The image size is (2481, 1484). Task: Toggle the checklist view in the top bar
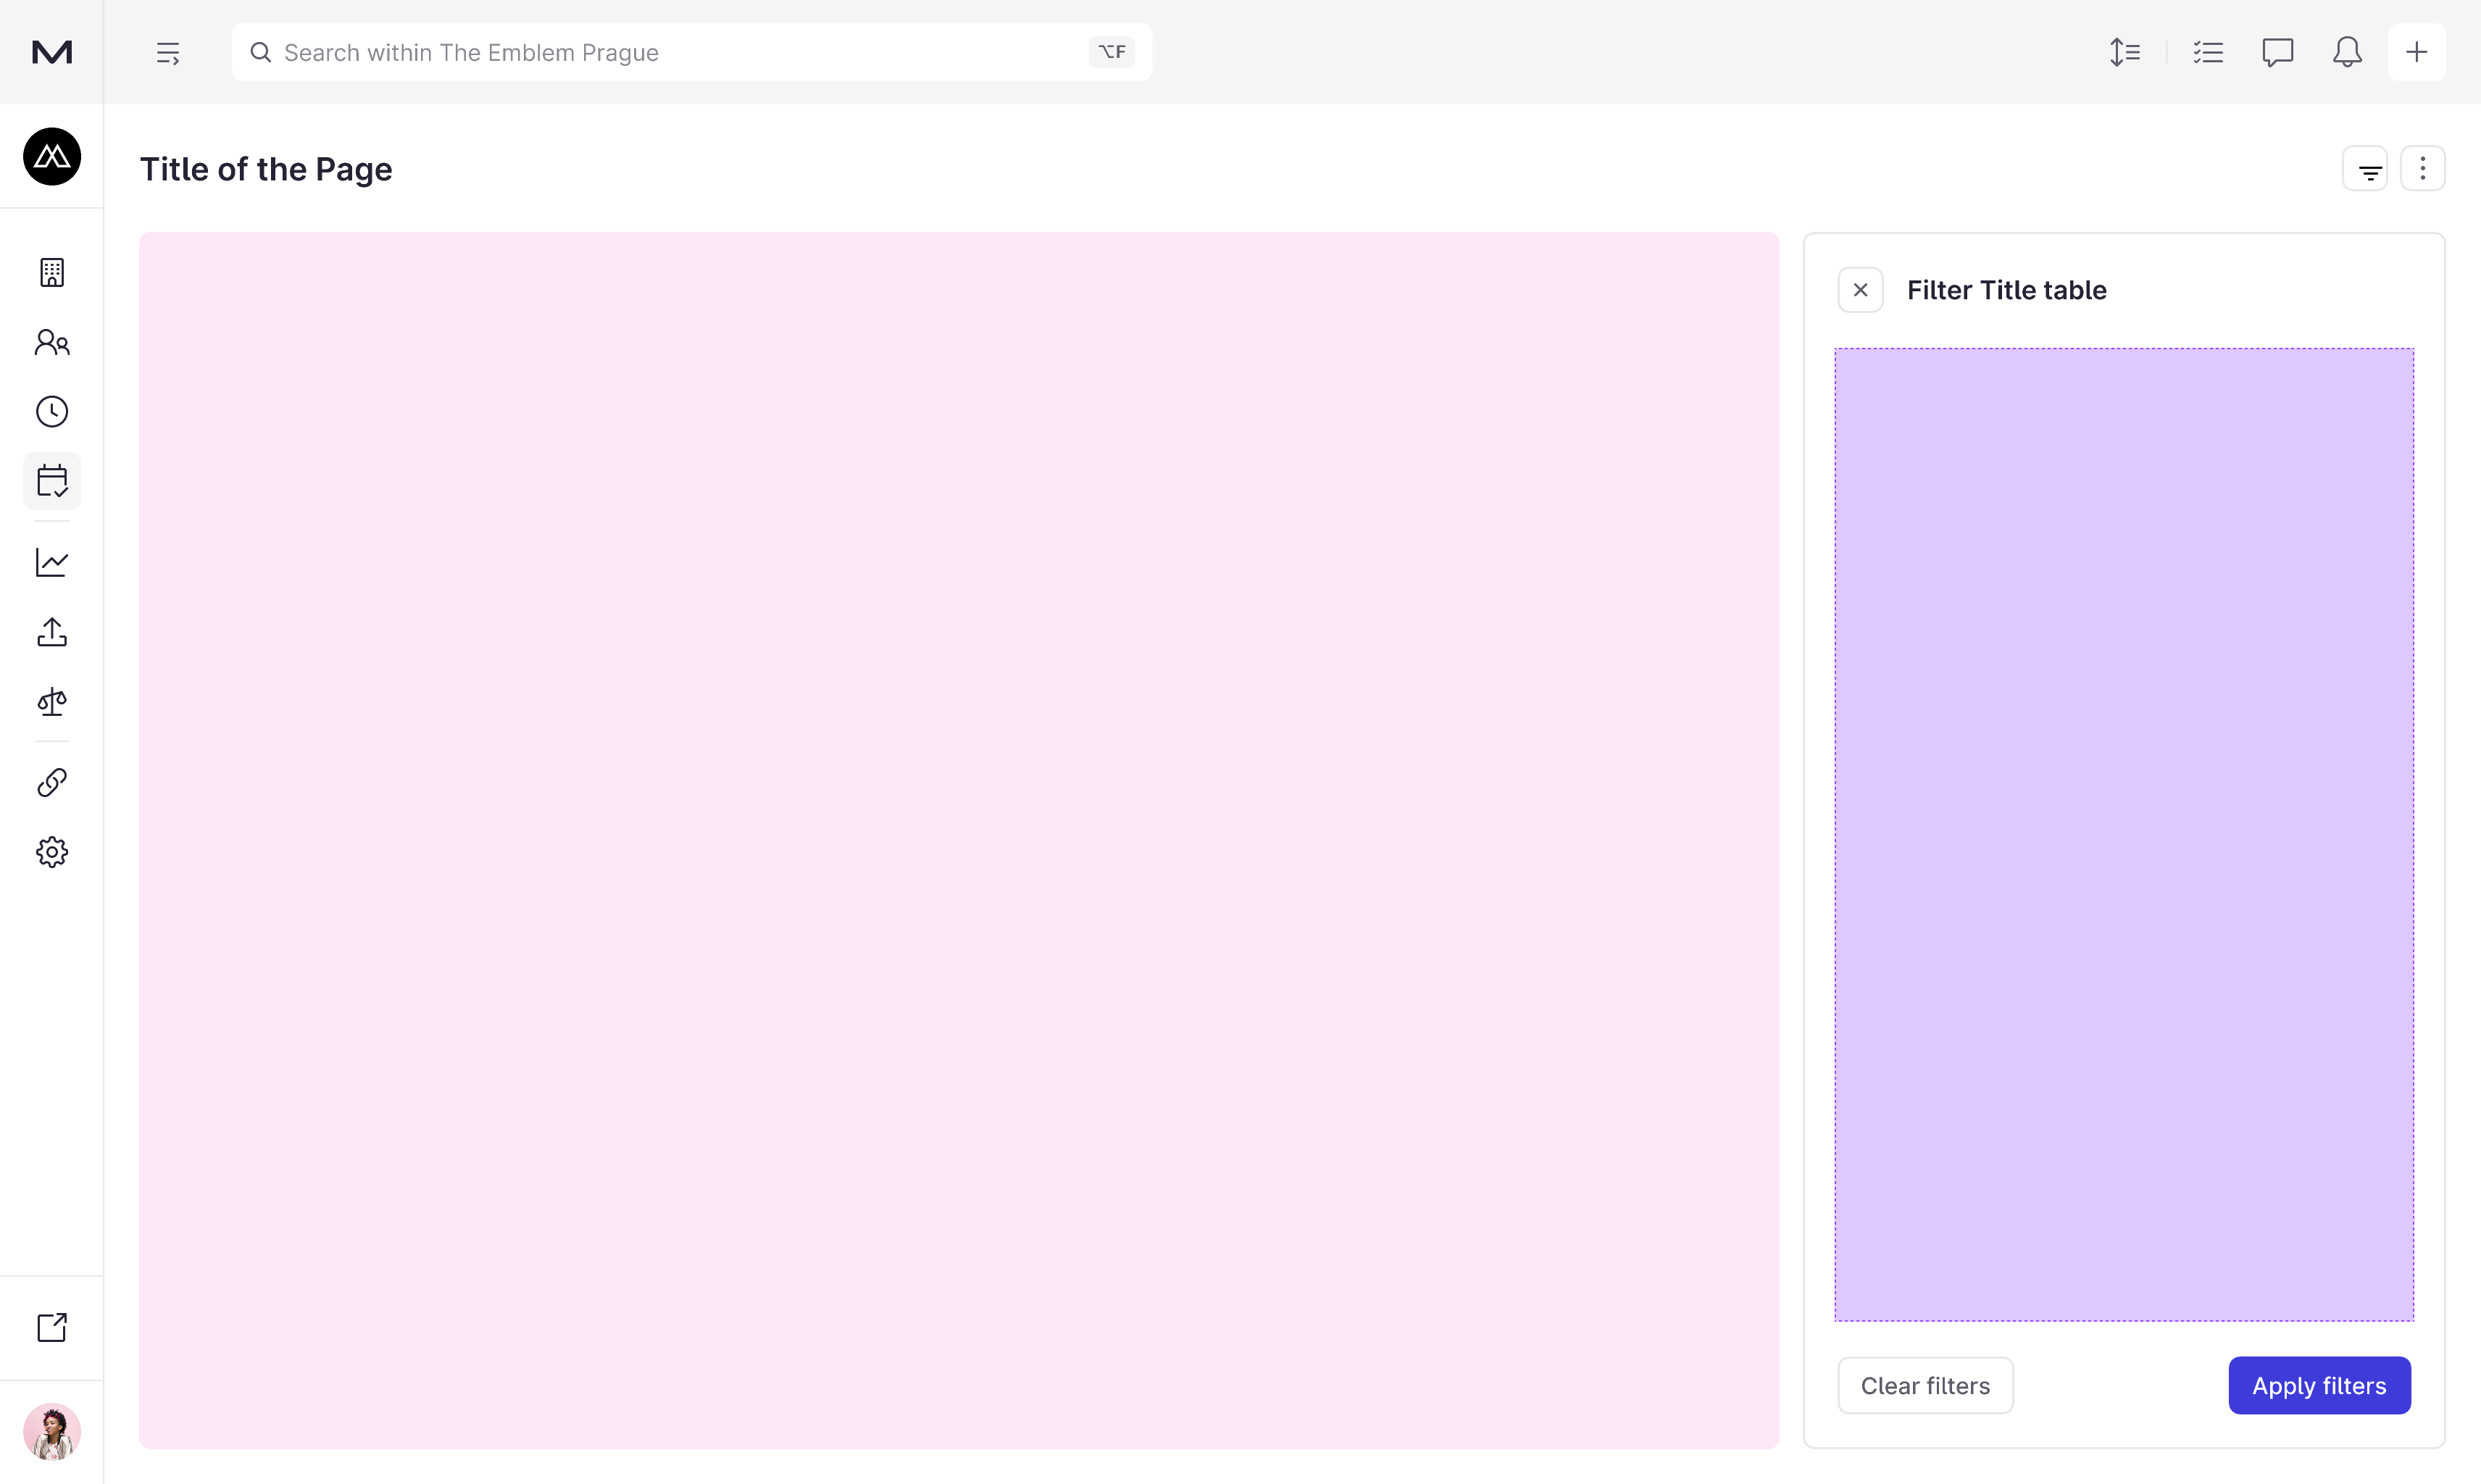pyautogui.click(x=2209, y=51)
